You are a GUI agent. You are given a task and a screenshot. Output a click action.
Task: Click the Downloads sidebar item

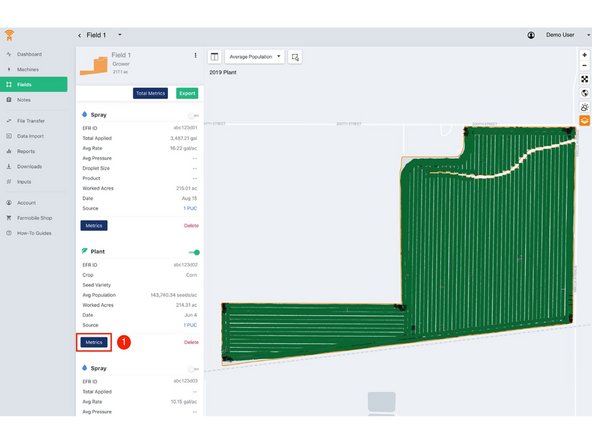coord(29,166)
